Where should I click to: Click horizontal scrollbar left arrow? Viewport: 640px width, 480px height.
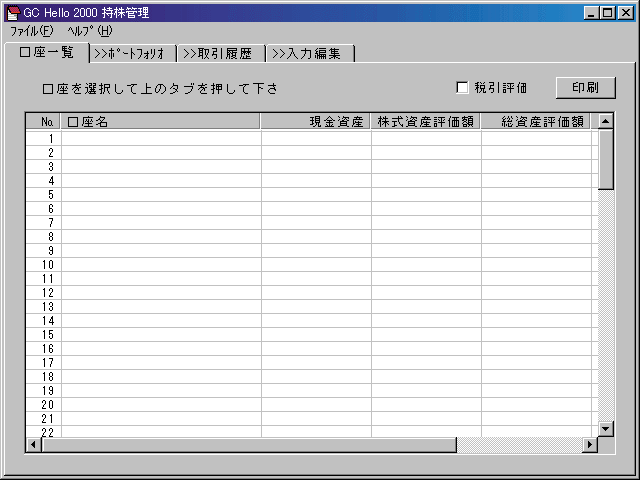pos(33,444)
